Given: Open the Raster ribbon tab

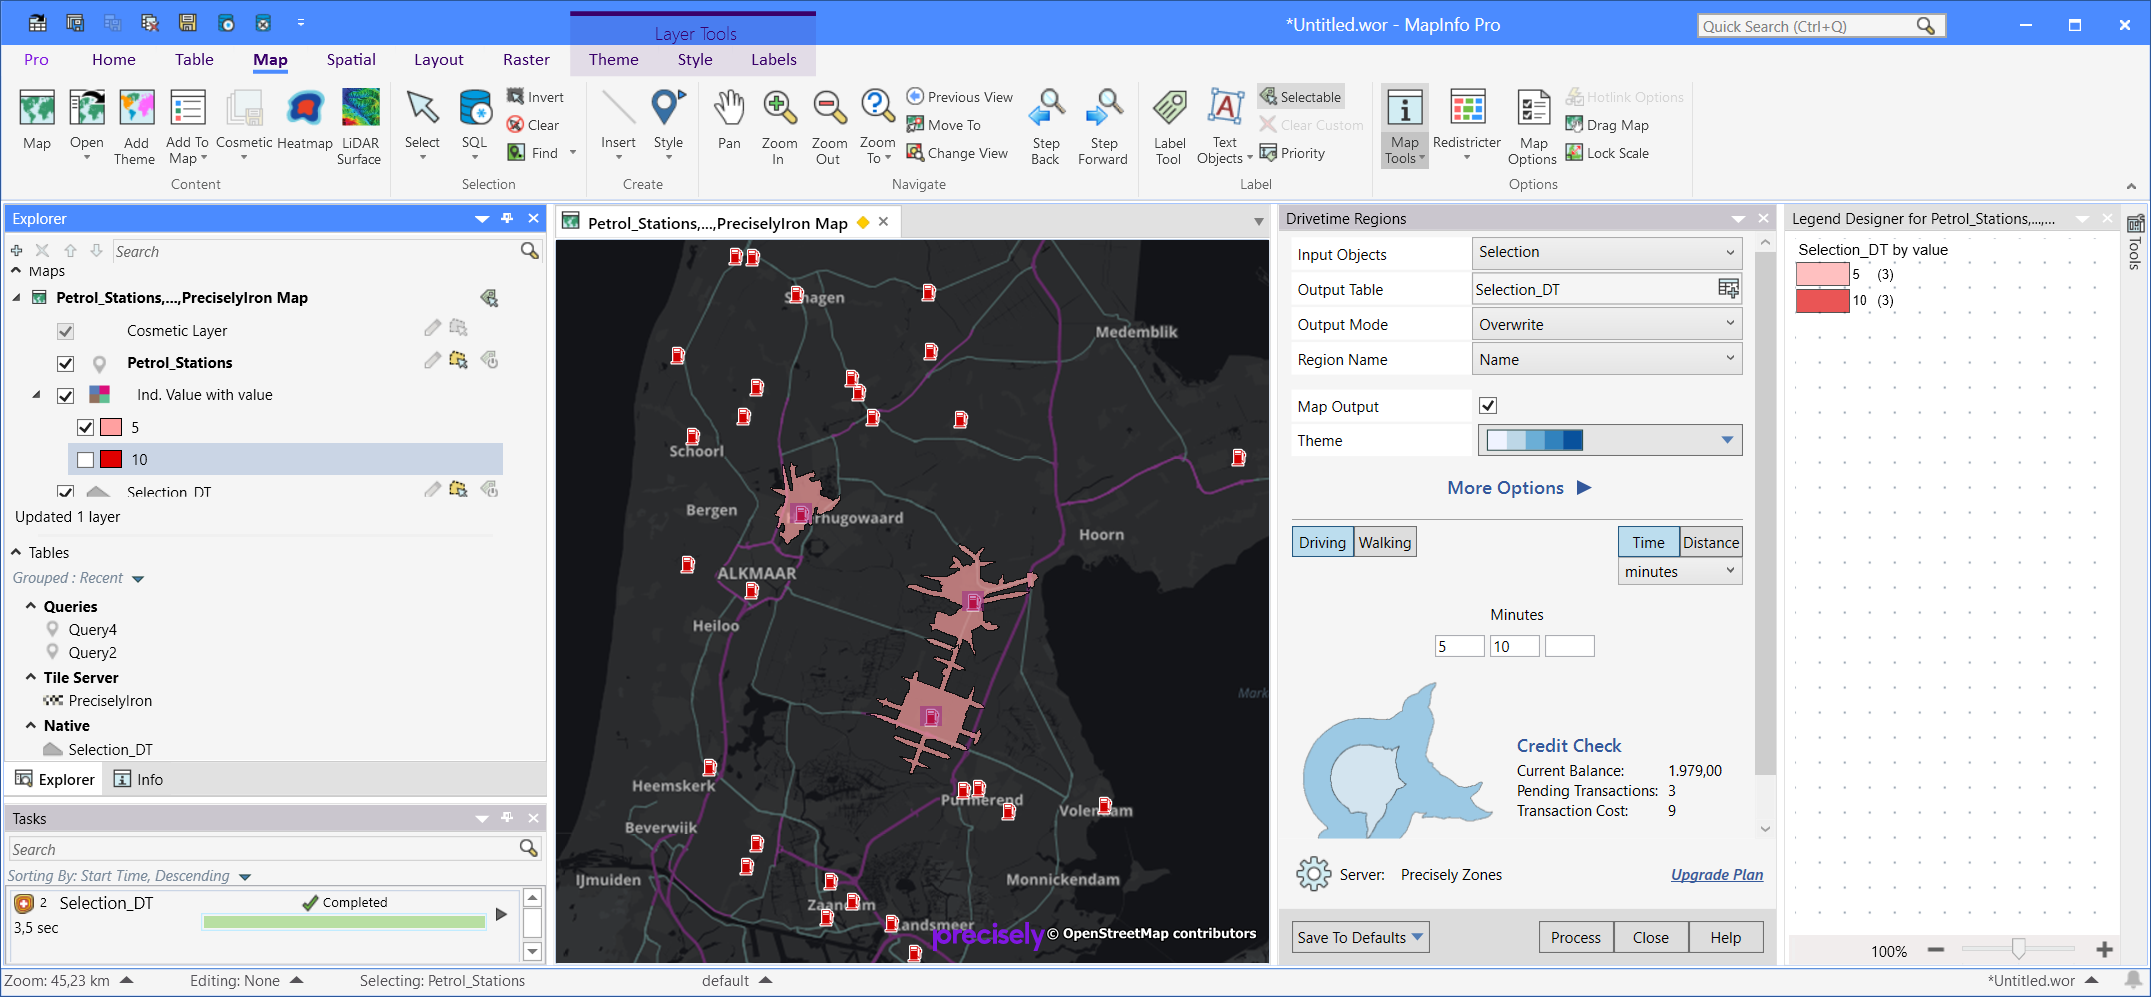Looking at the screenshot, I should [x=526, y=59].
